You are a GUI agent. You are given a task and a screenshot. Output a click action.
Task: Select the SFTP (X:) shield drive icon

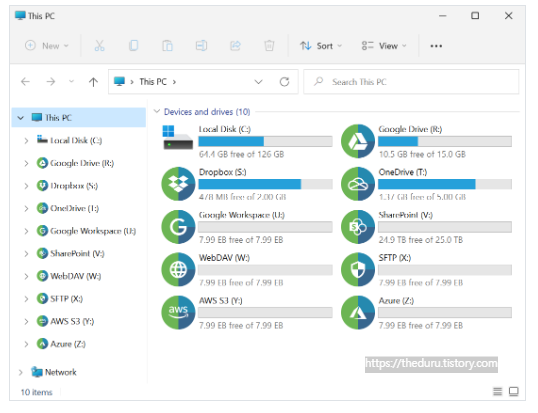pyautogui.click(x=358, y=270)
